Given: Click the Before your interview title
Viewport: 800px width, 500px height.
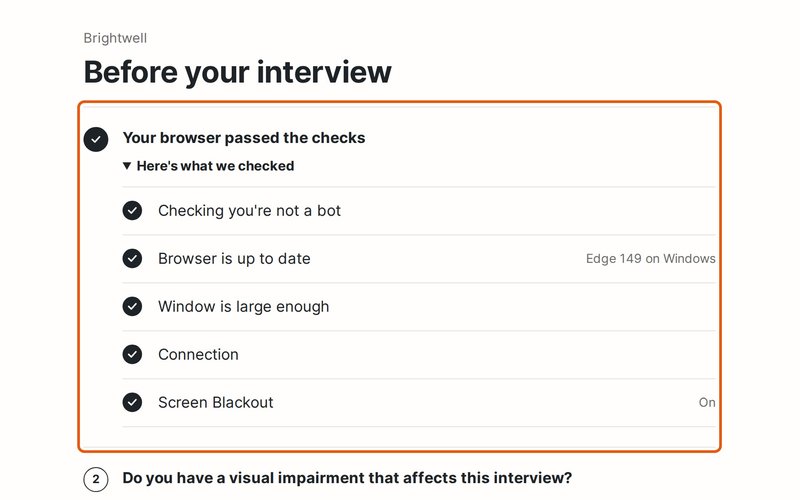Looking at the screenshot, I should [x=238, y=72].
